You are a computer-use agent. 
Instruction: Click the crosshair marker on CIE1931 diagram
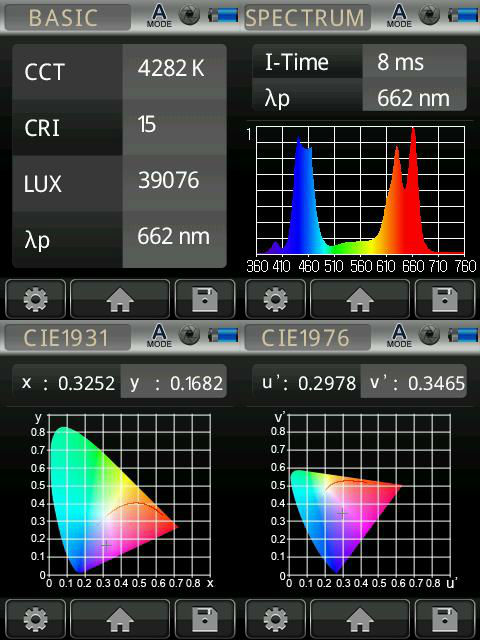coord(106,544)
